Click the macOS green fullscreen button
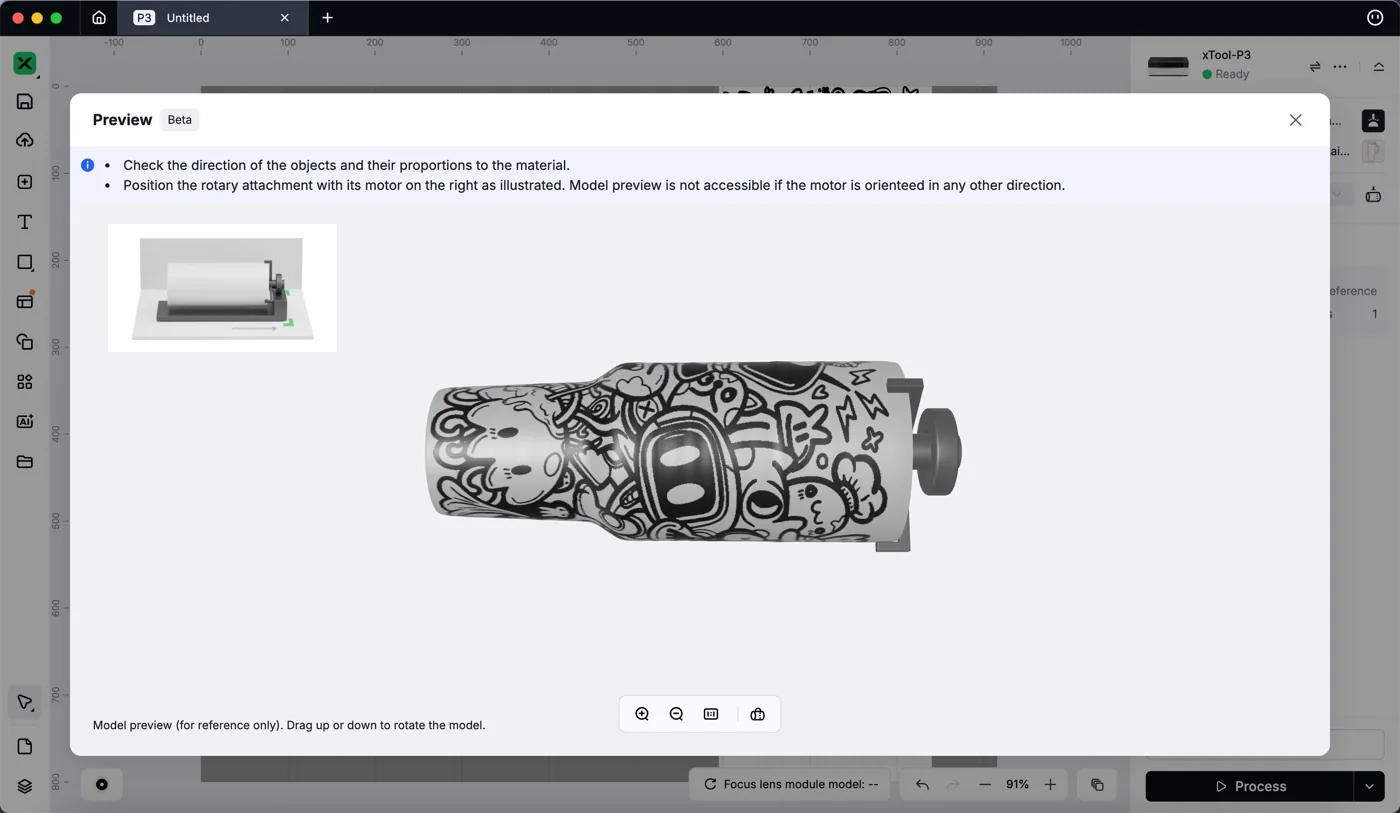 [56, 17]
